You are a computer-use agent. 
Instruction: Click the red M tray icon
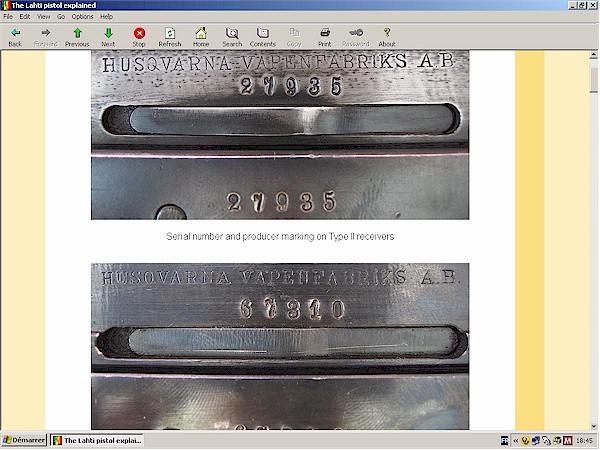[x=567, y=441]
